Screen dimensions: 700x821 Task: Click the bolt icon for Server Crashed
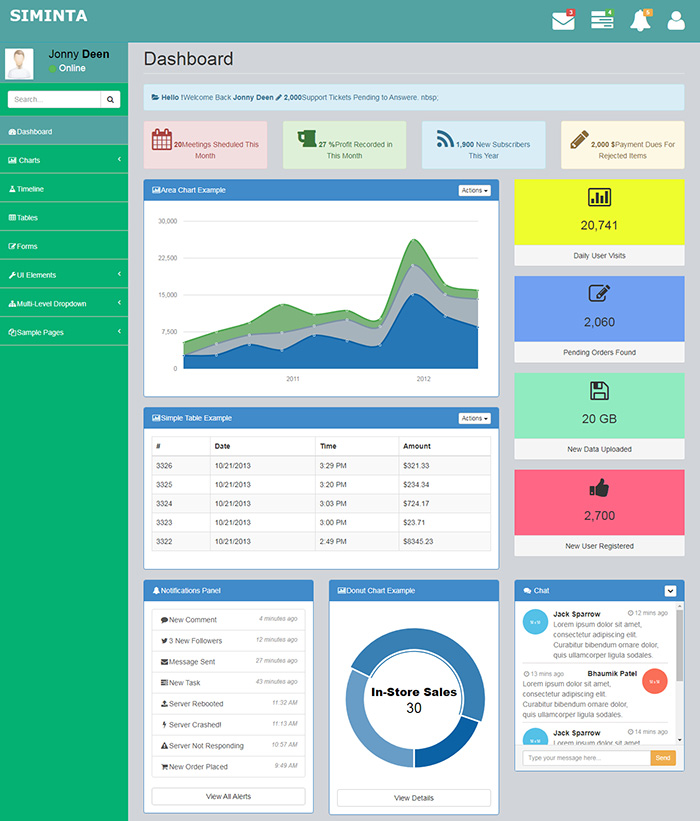point(164,725)
